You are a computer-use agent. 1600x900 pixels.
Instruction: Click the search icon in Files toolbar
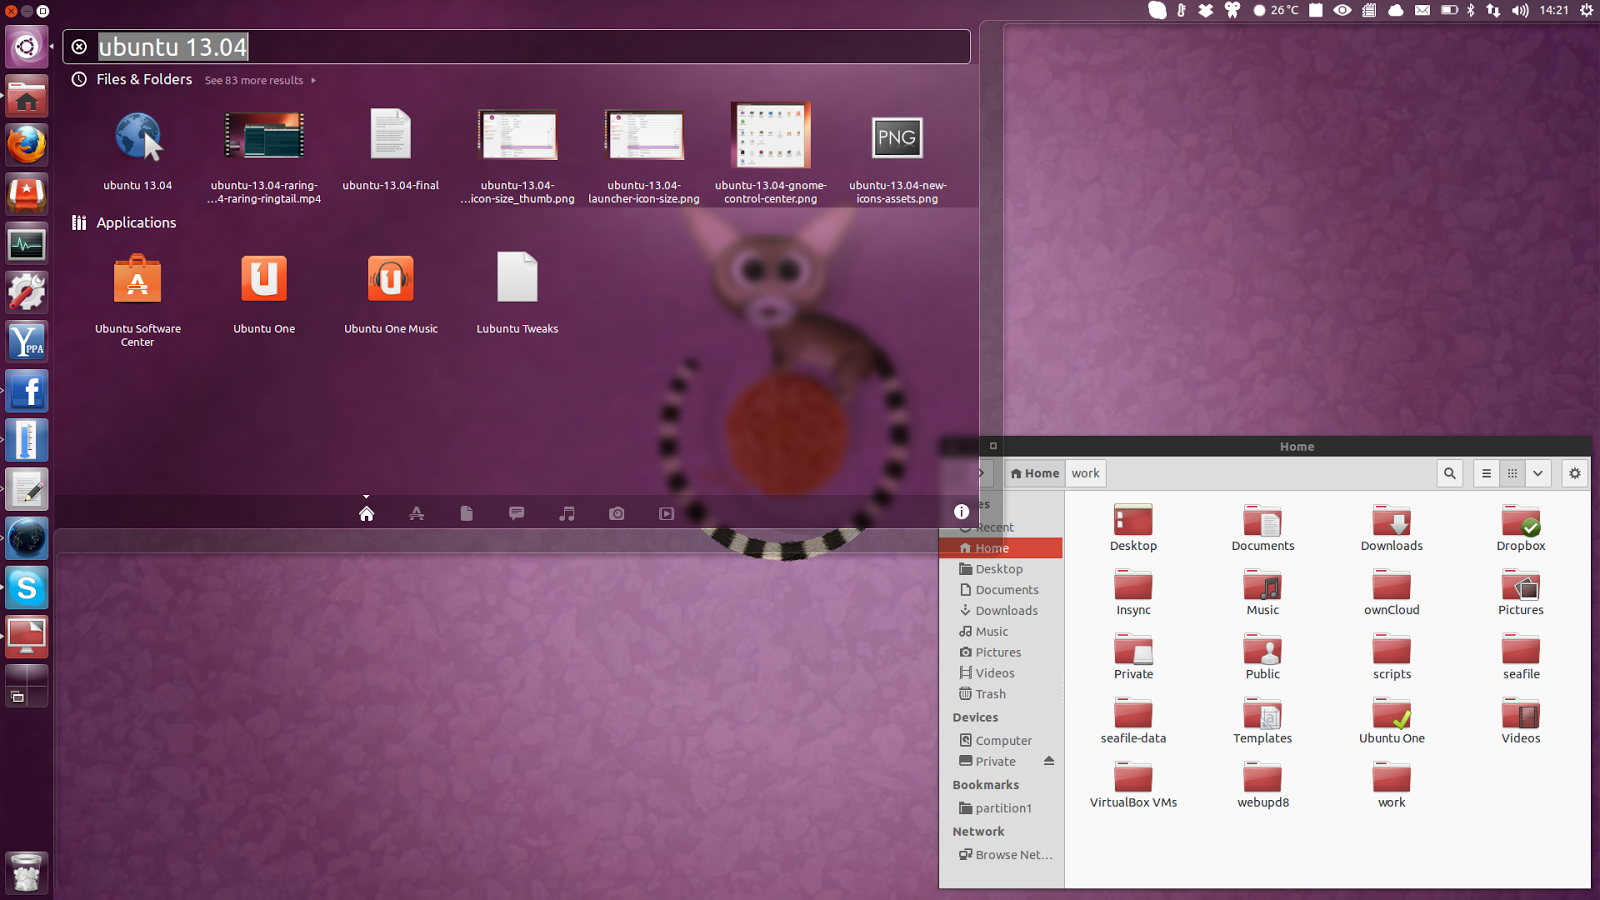(x=1449, y=474)
